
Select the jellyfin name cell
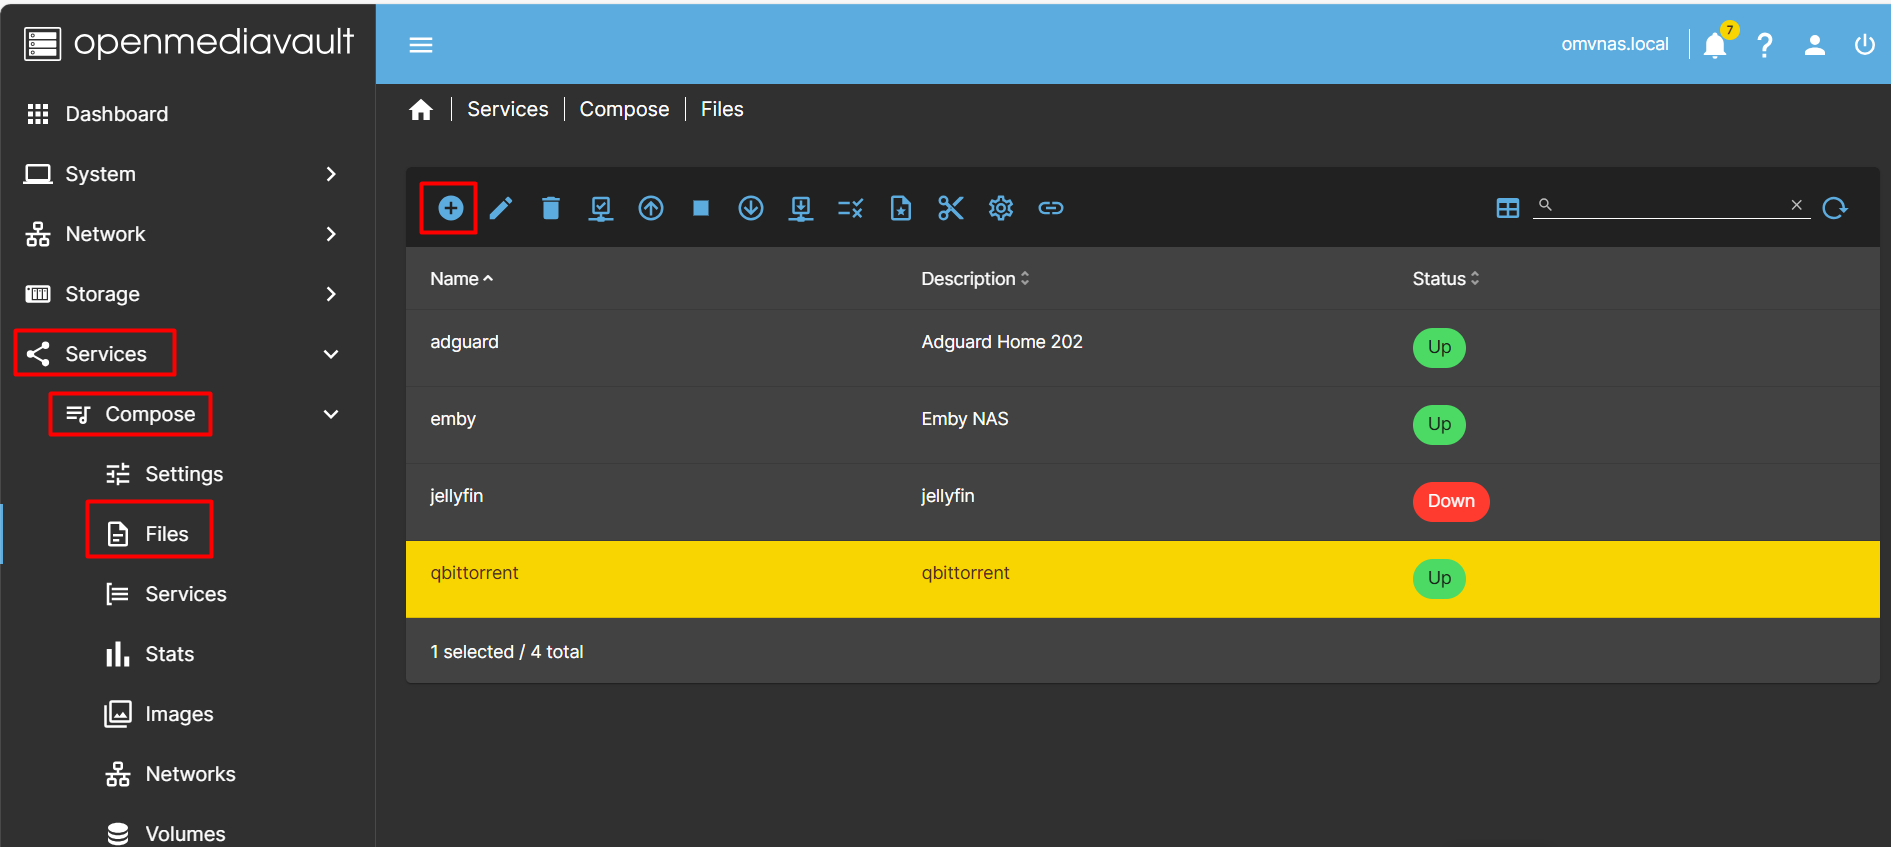click(457, 496)
